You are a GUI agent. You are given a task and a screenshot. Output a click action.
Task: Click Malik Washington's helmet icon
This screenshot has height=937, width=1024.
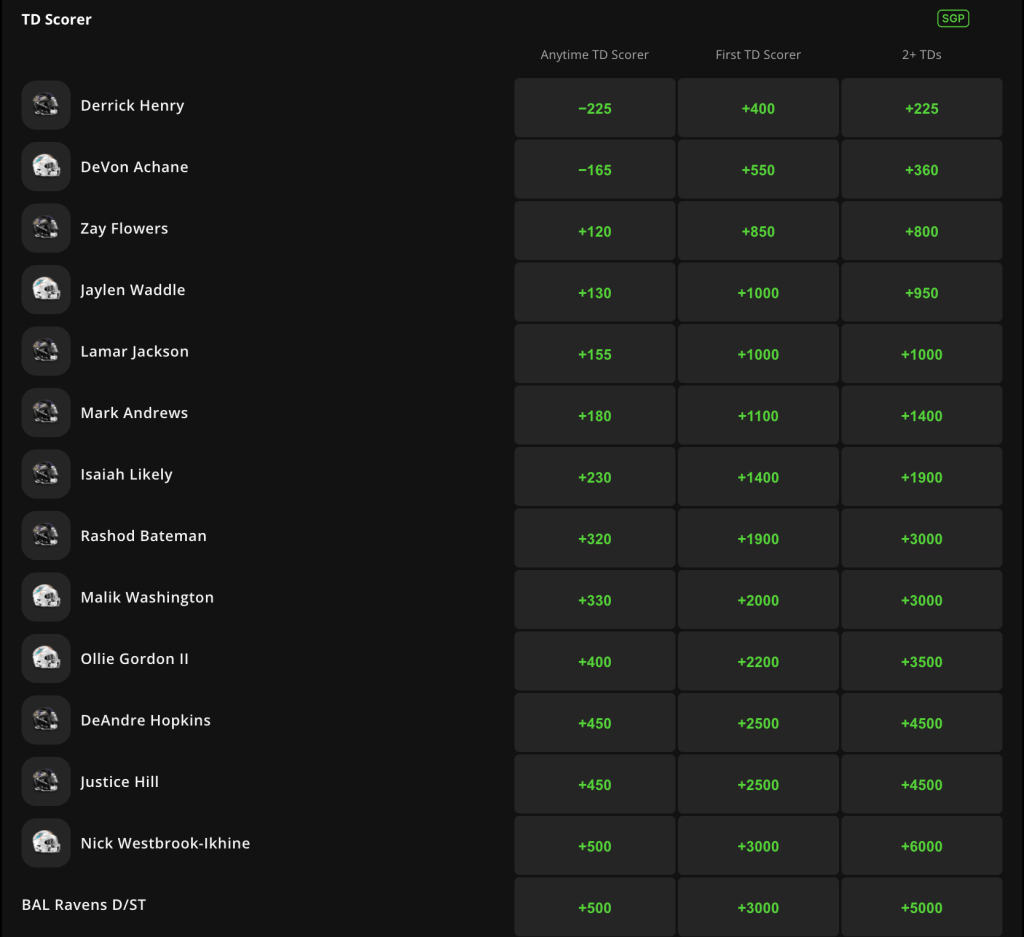[x=46, y=598]
